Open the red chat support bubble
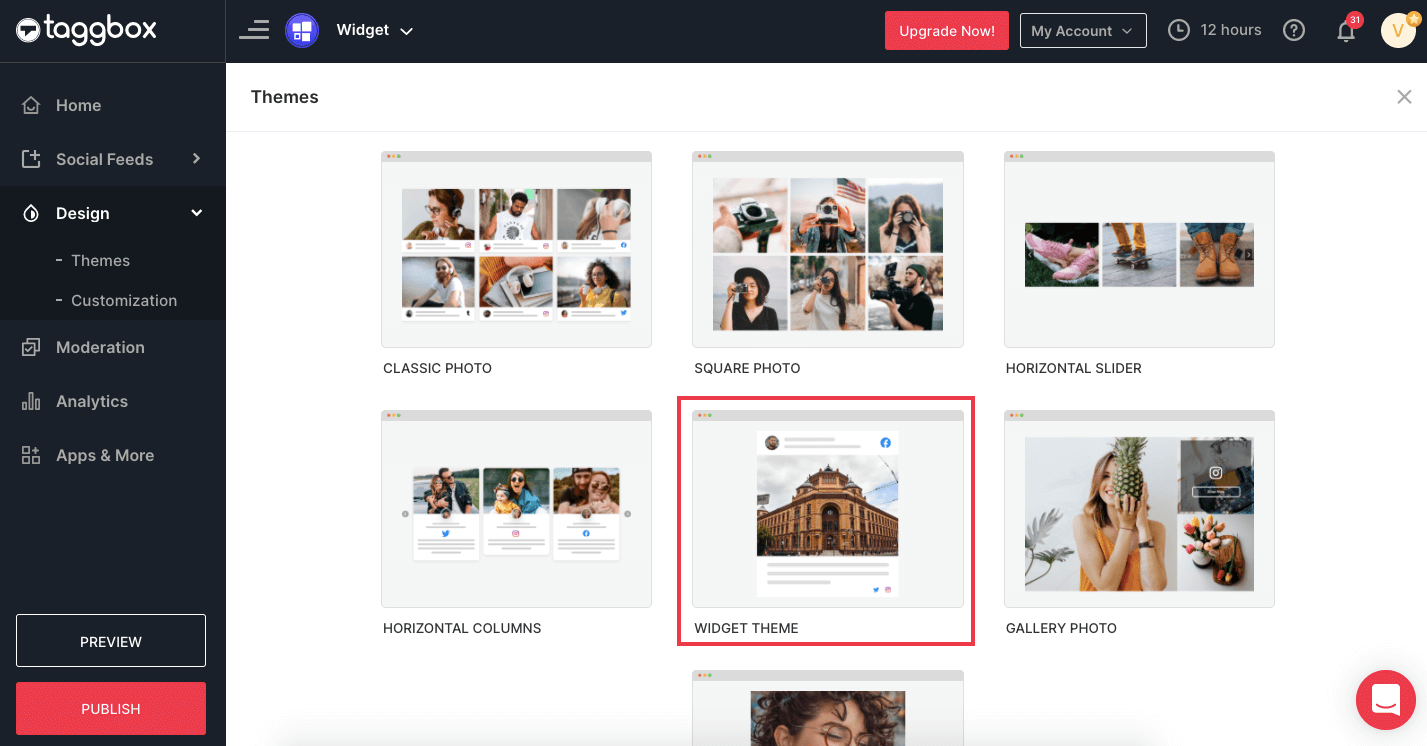This screenshot has width=1427, height=746. coord(1385,700)
